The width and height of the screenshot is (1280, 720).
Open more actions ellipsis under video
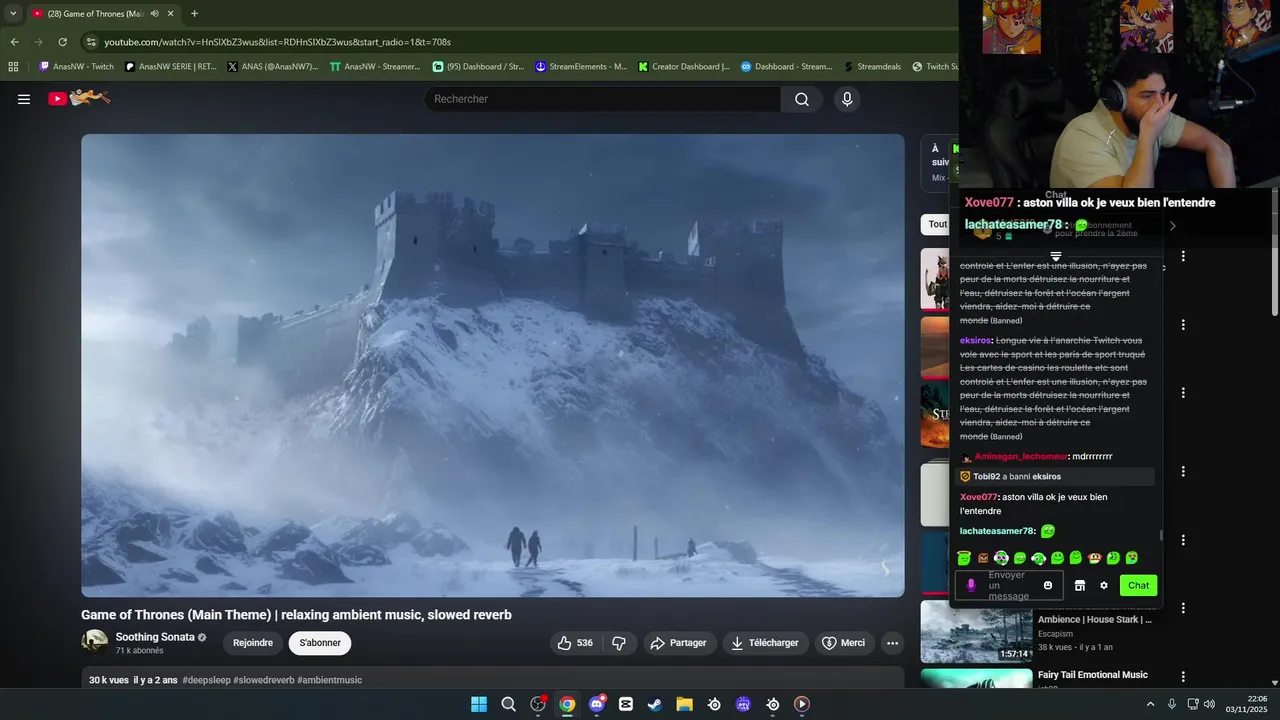(892, 643)
